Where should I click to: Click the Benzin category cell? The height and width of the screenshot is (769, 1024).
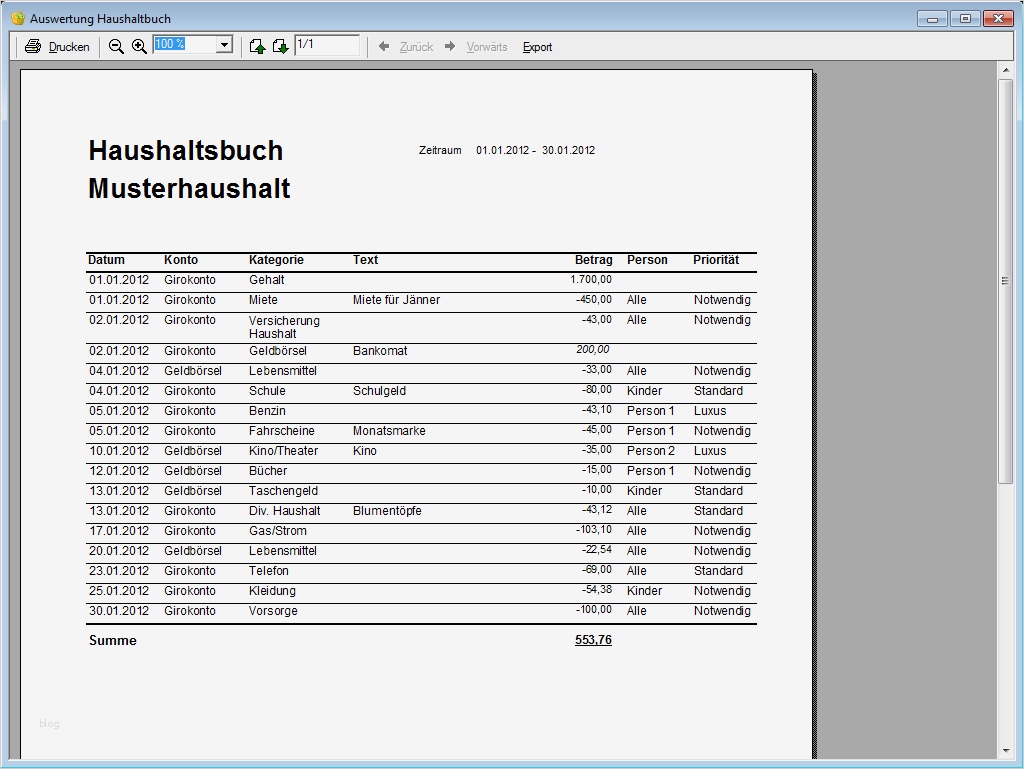click(x=267, y=411)
